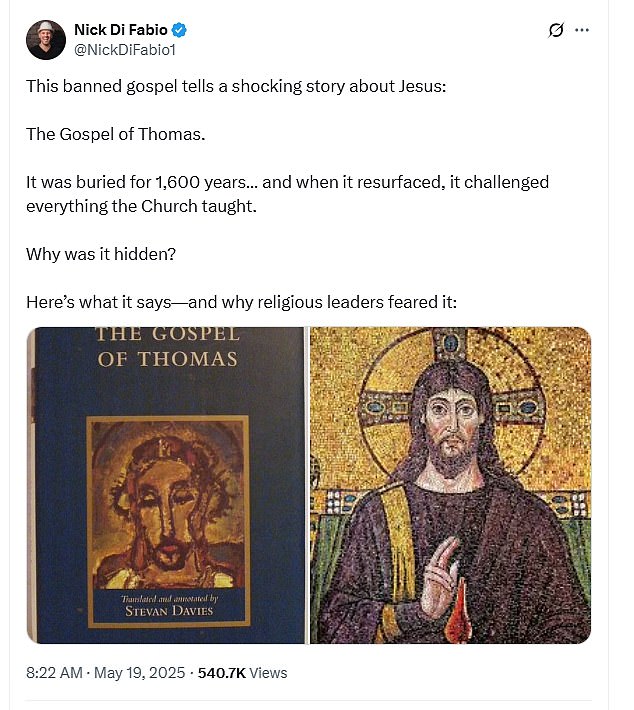Open Nick Di Fabio's profile avatar

(x=46, y=40)
